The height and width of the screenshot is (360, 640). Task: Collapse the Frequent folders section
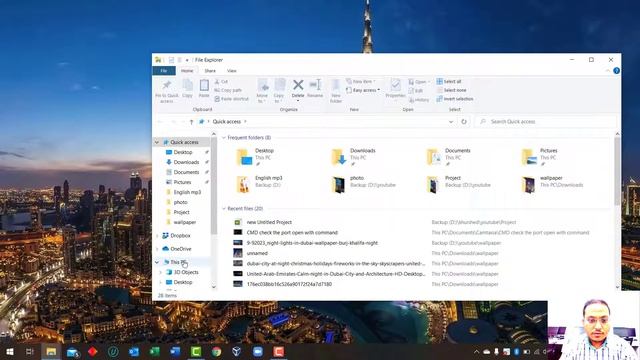tap(224, 138)
